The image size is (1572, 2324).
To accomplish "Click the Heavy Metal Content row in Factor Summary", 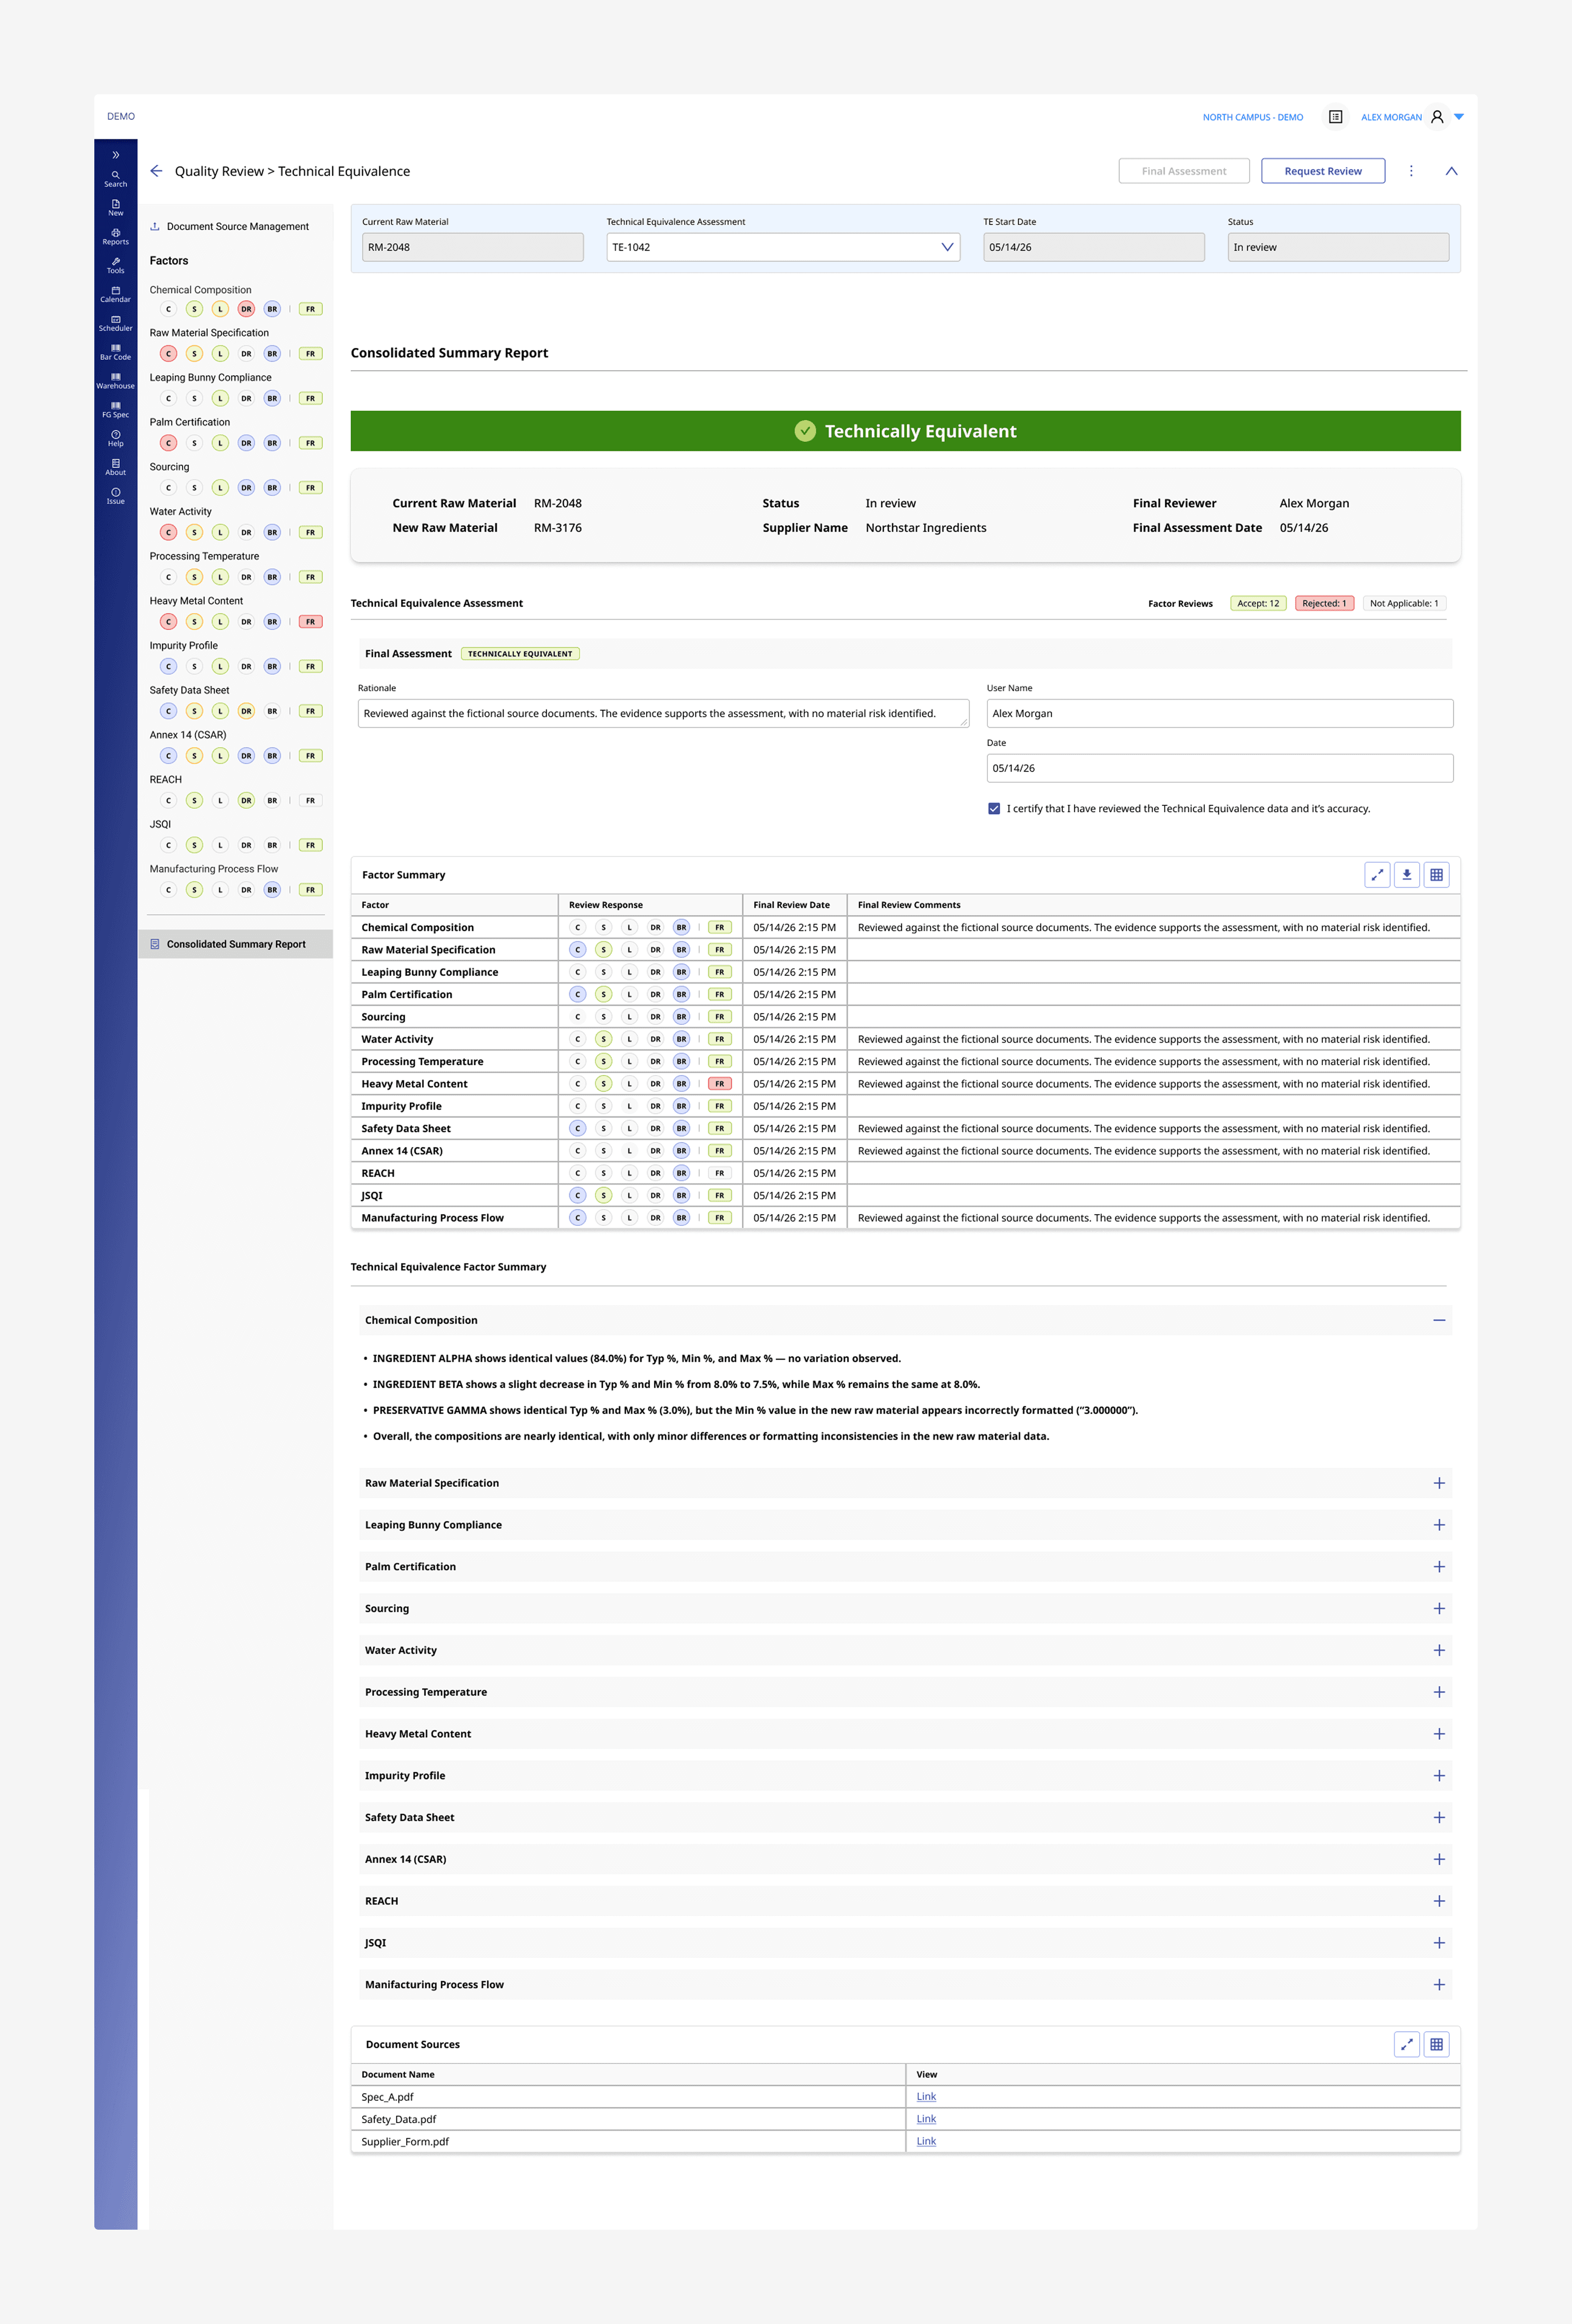I will point(905,1084).
